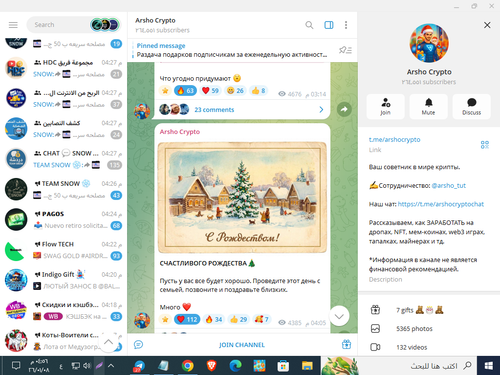This screenshot has width=500, height=375.
Task: Toggle the fire 34 reaction
Action: pyautogui.click(x=214, y=319)
